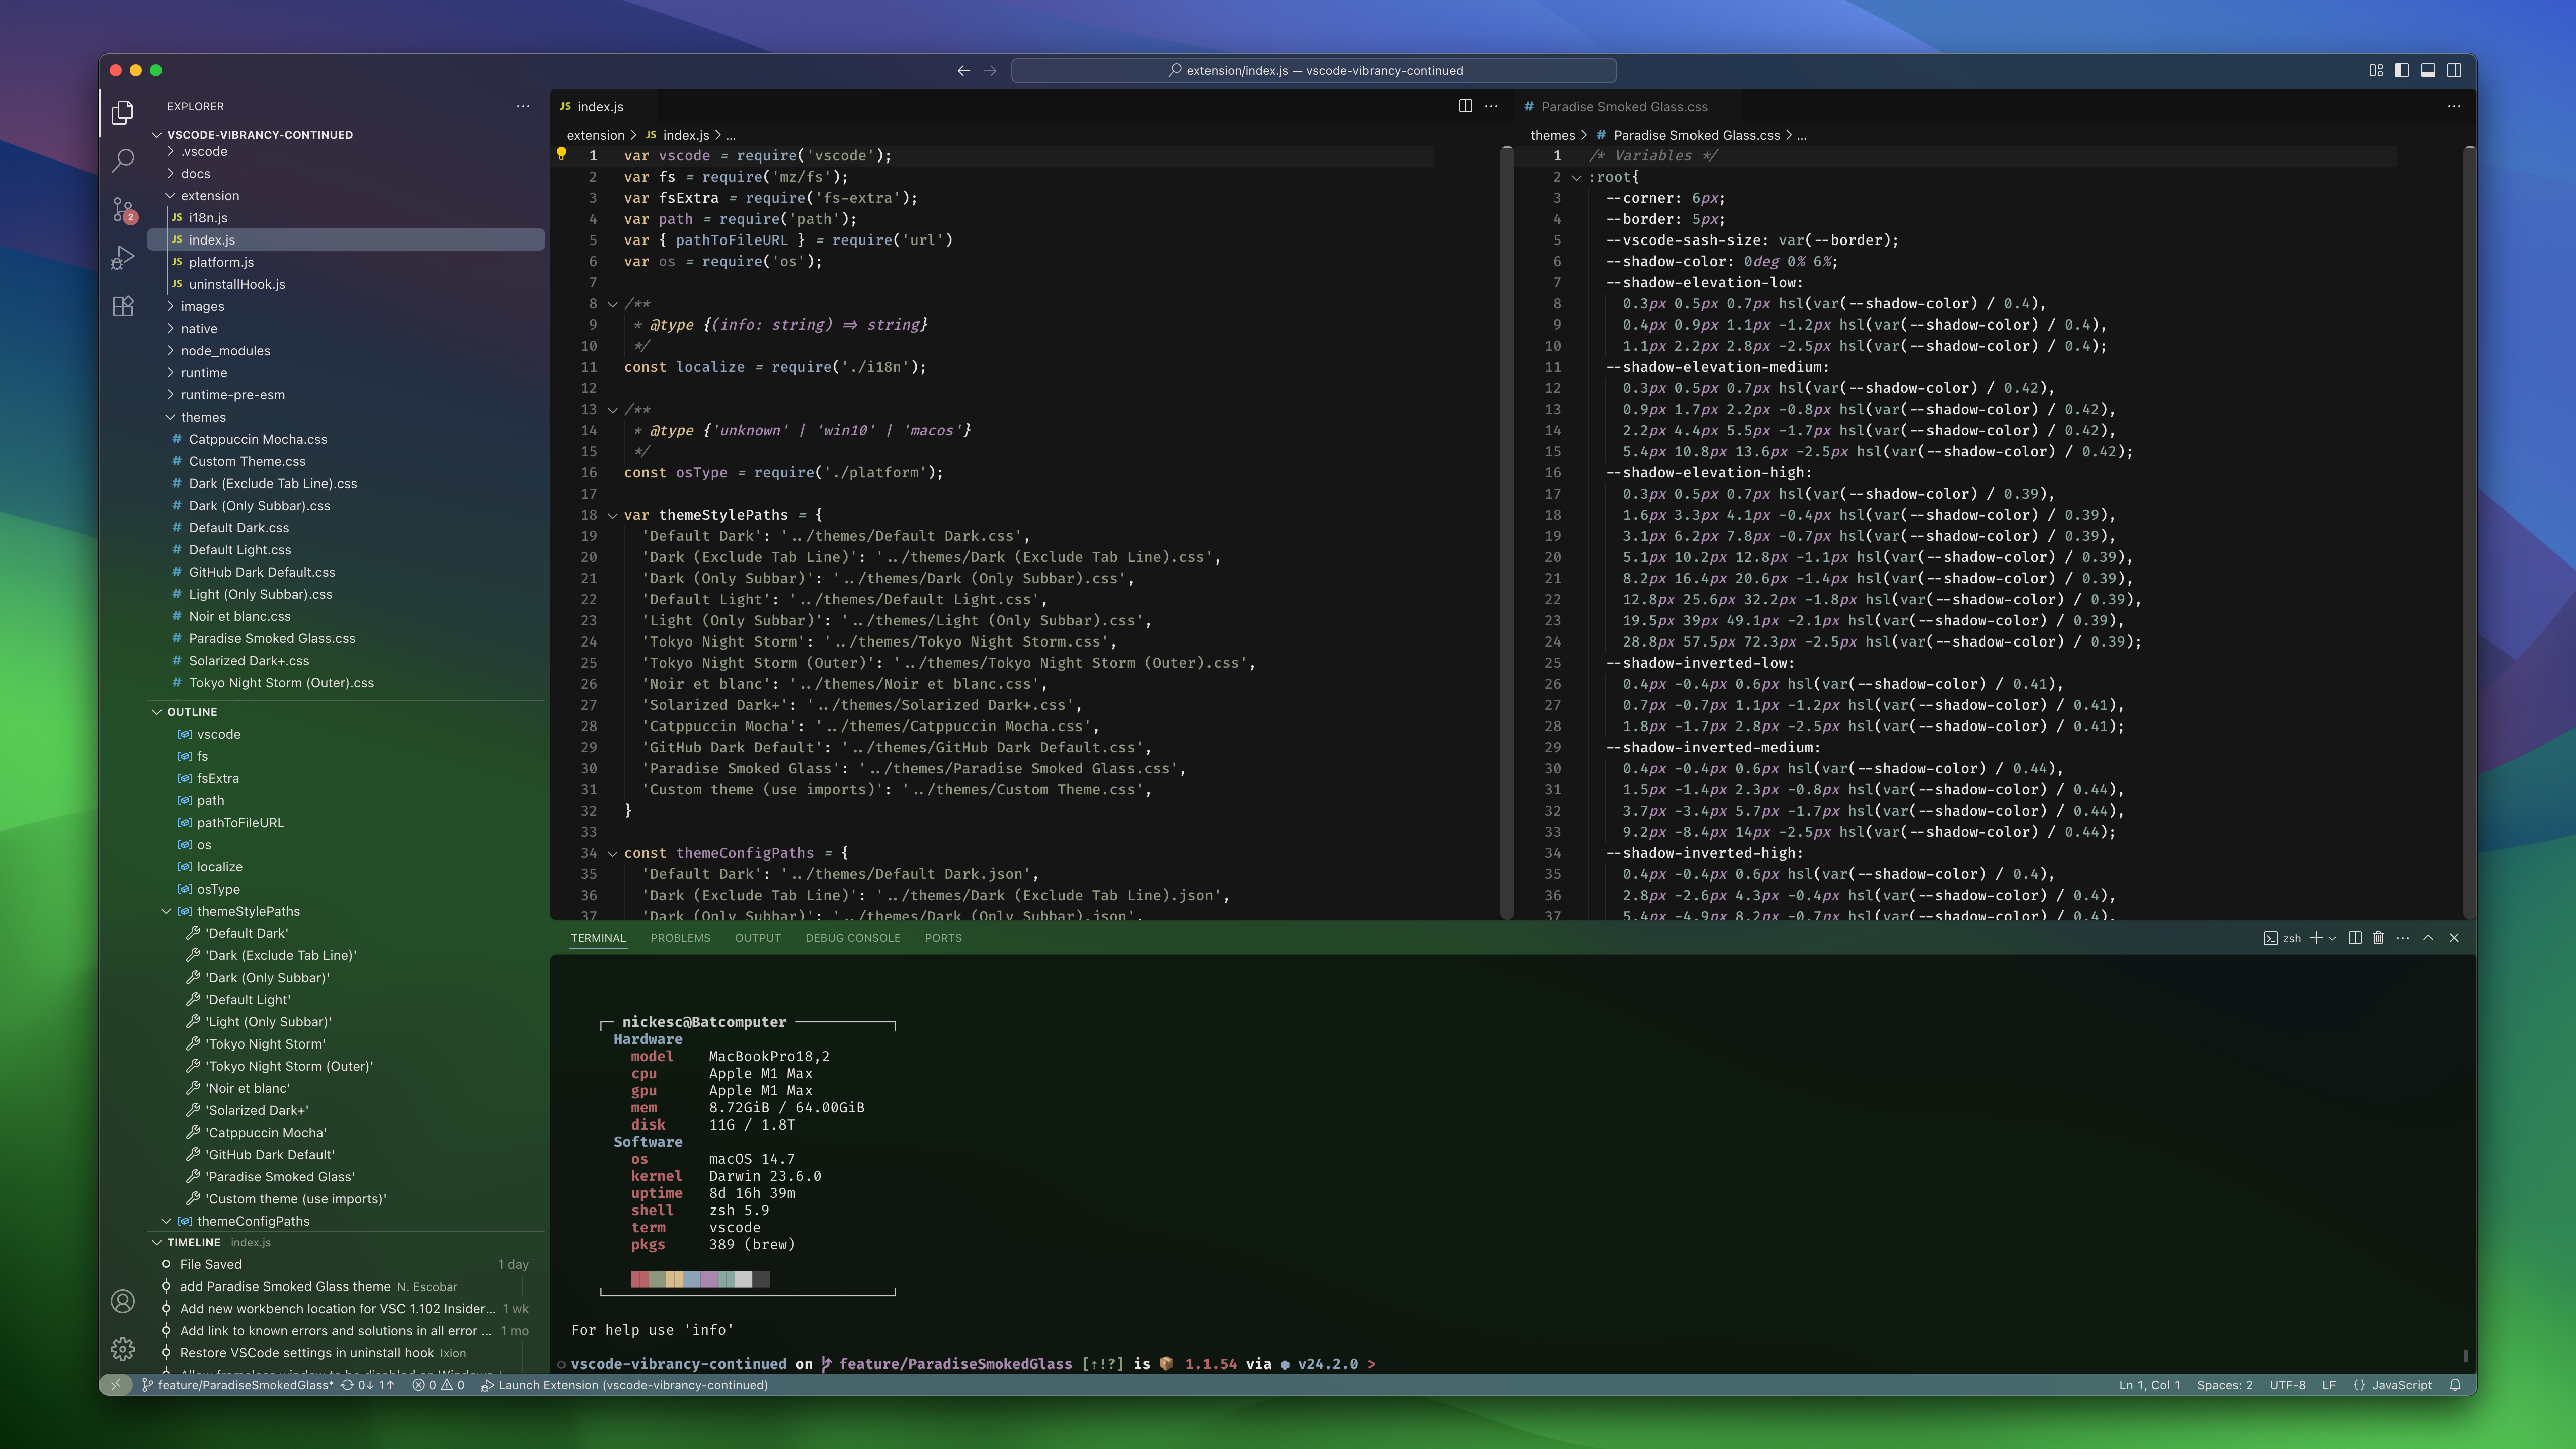
Task: Toggle Secondary Side Bar visibility
Action: pos(2454,70)
